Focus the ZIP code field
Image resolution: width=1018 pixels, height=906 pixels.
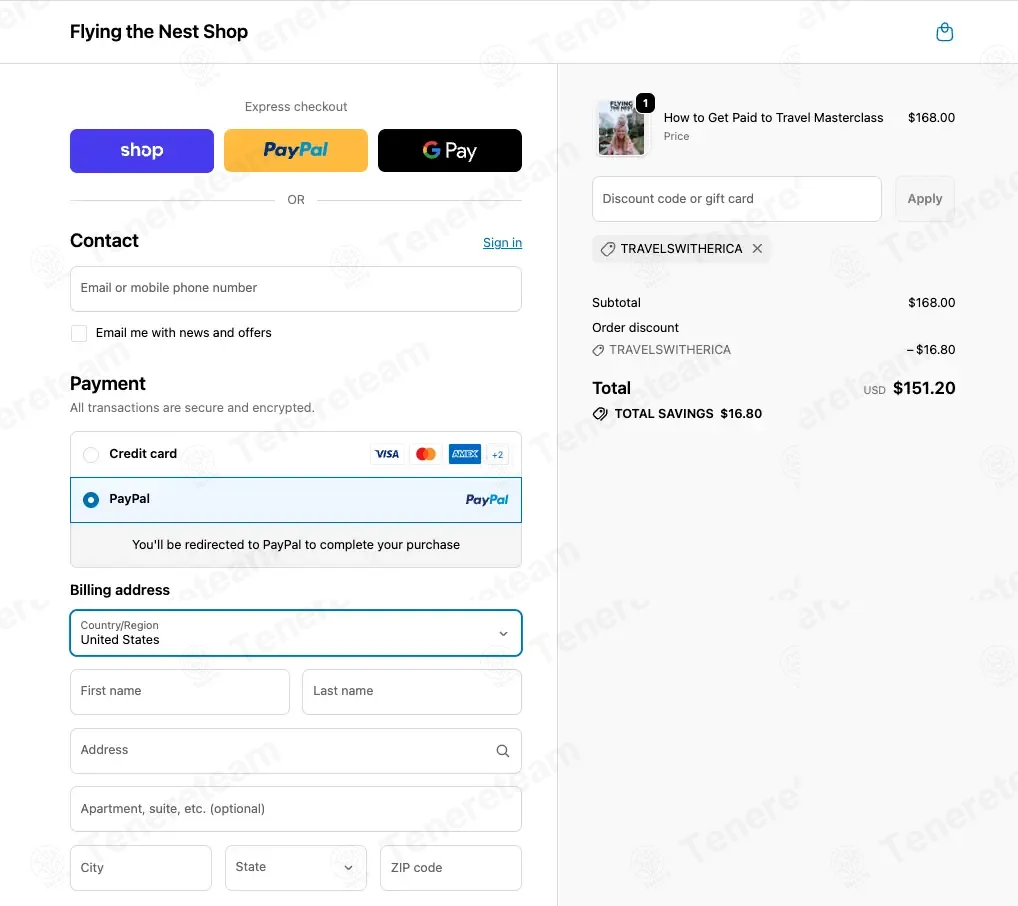click(451, 868)
